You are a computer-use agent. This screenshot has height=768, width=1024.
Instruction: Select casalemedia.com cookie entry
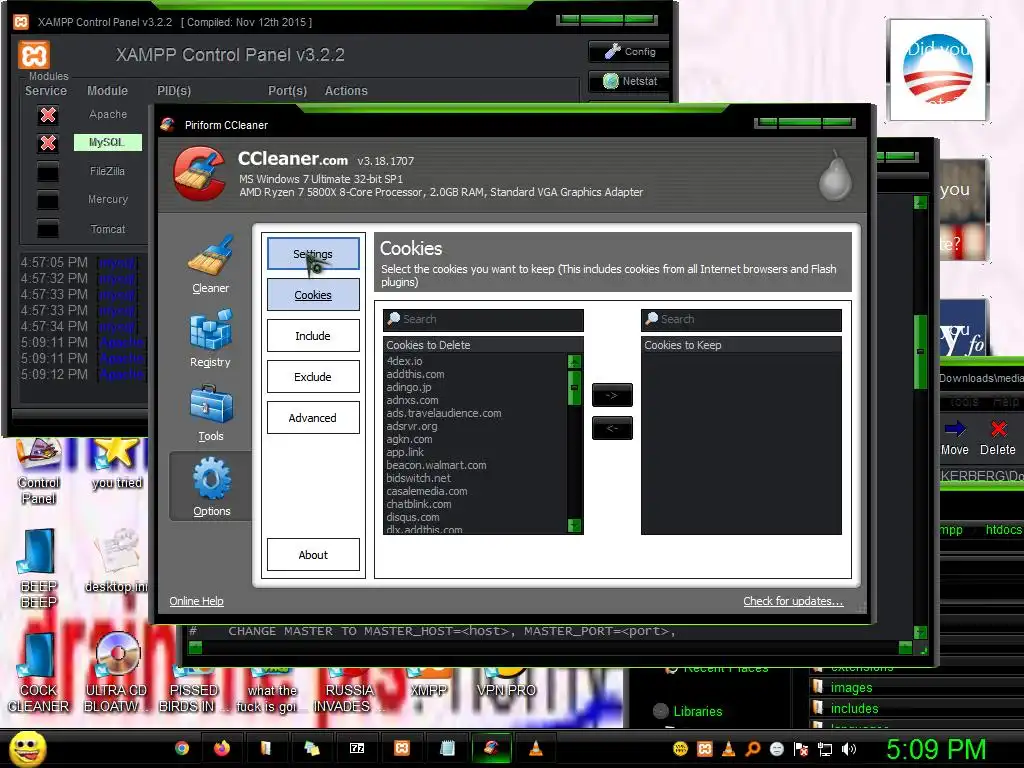(426, 491)
